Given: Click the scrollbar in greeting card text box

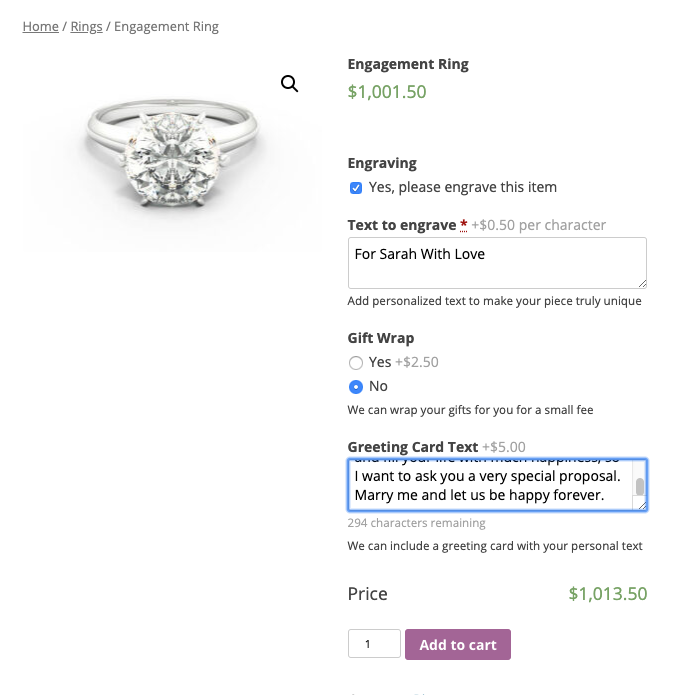Looking at the screenshot, I should click(639, 487).
